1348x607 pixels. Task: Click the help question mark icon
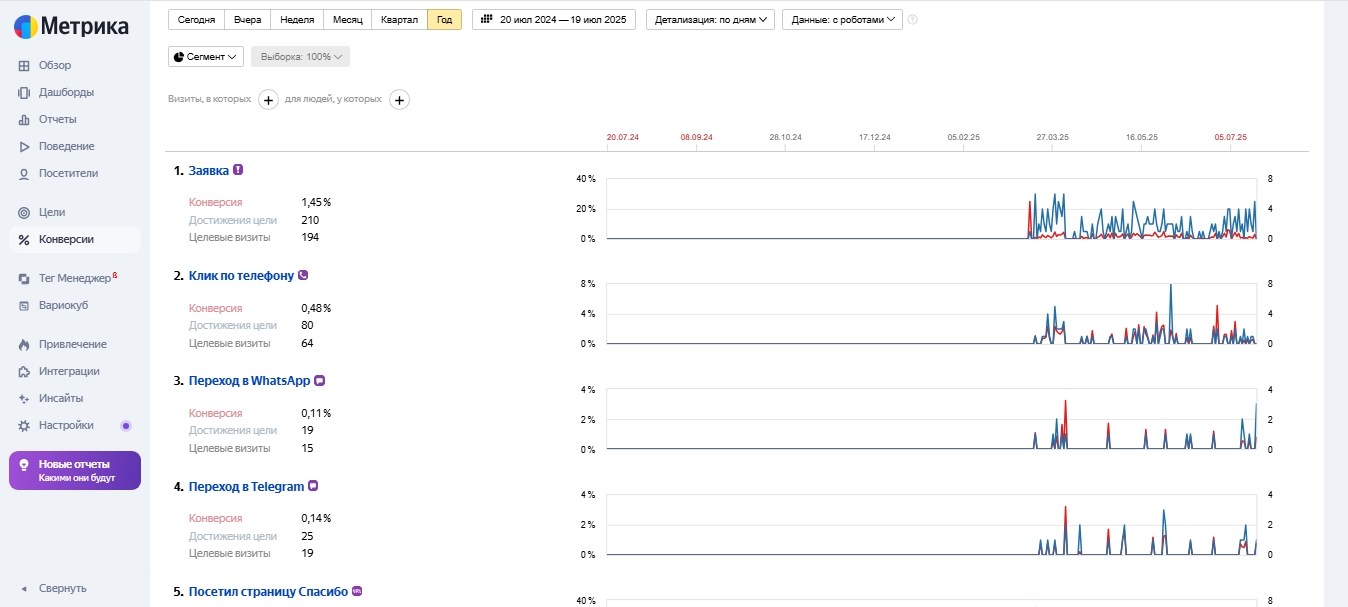[x=912, y=19]
